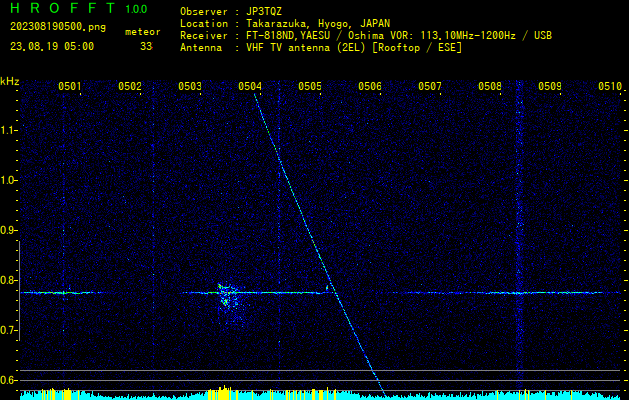Click the kHz unit label
The width and height of the screenshot is (629, 400).
pos(10,81)
